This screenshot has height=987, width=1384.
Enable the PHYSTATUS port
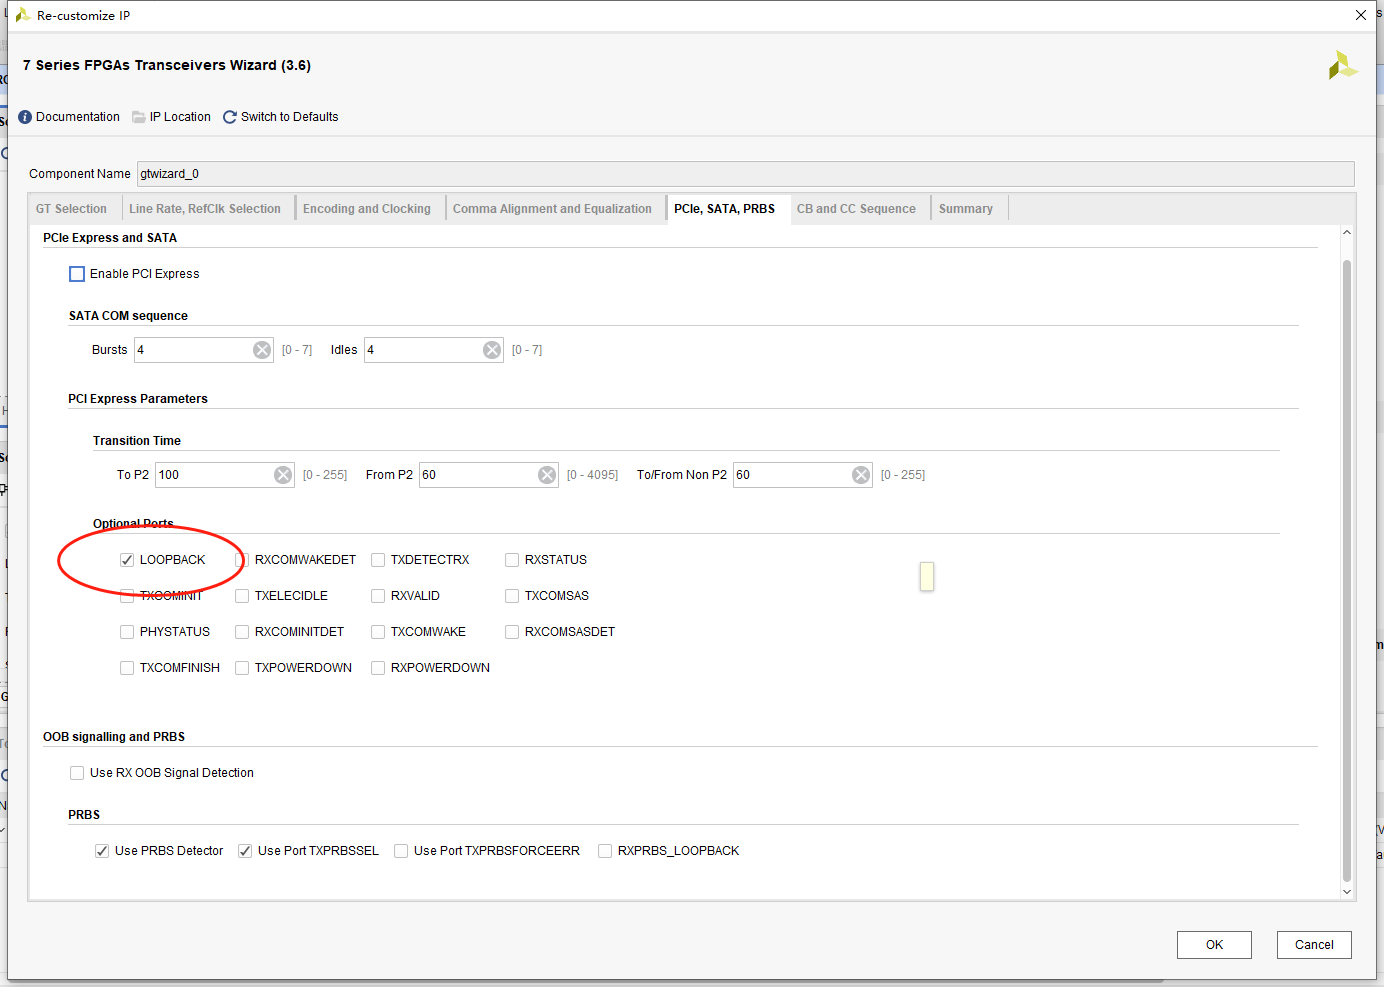pyautogui.click(x=127, y=632)
